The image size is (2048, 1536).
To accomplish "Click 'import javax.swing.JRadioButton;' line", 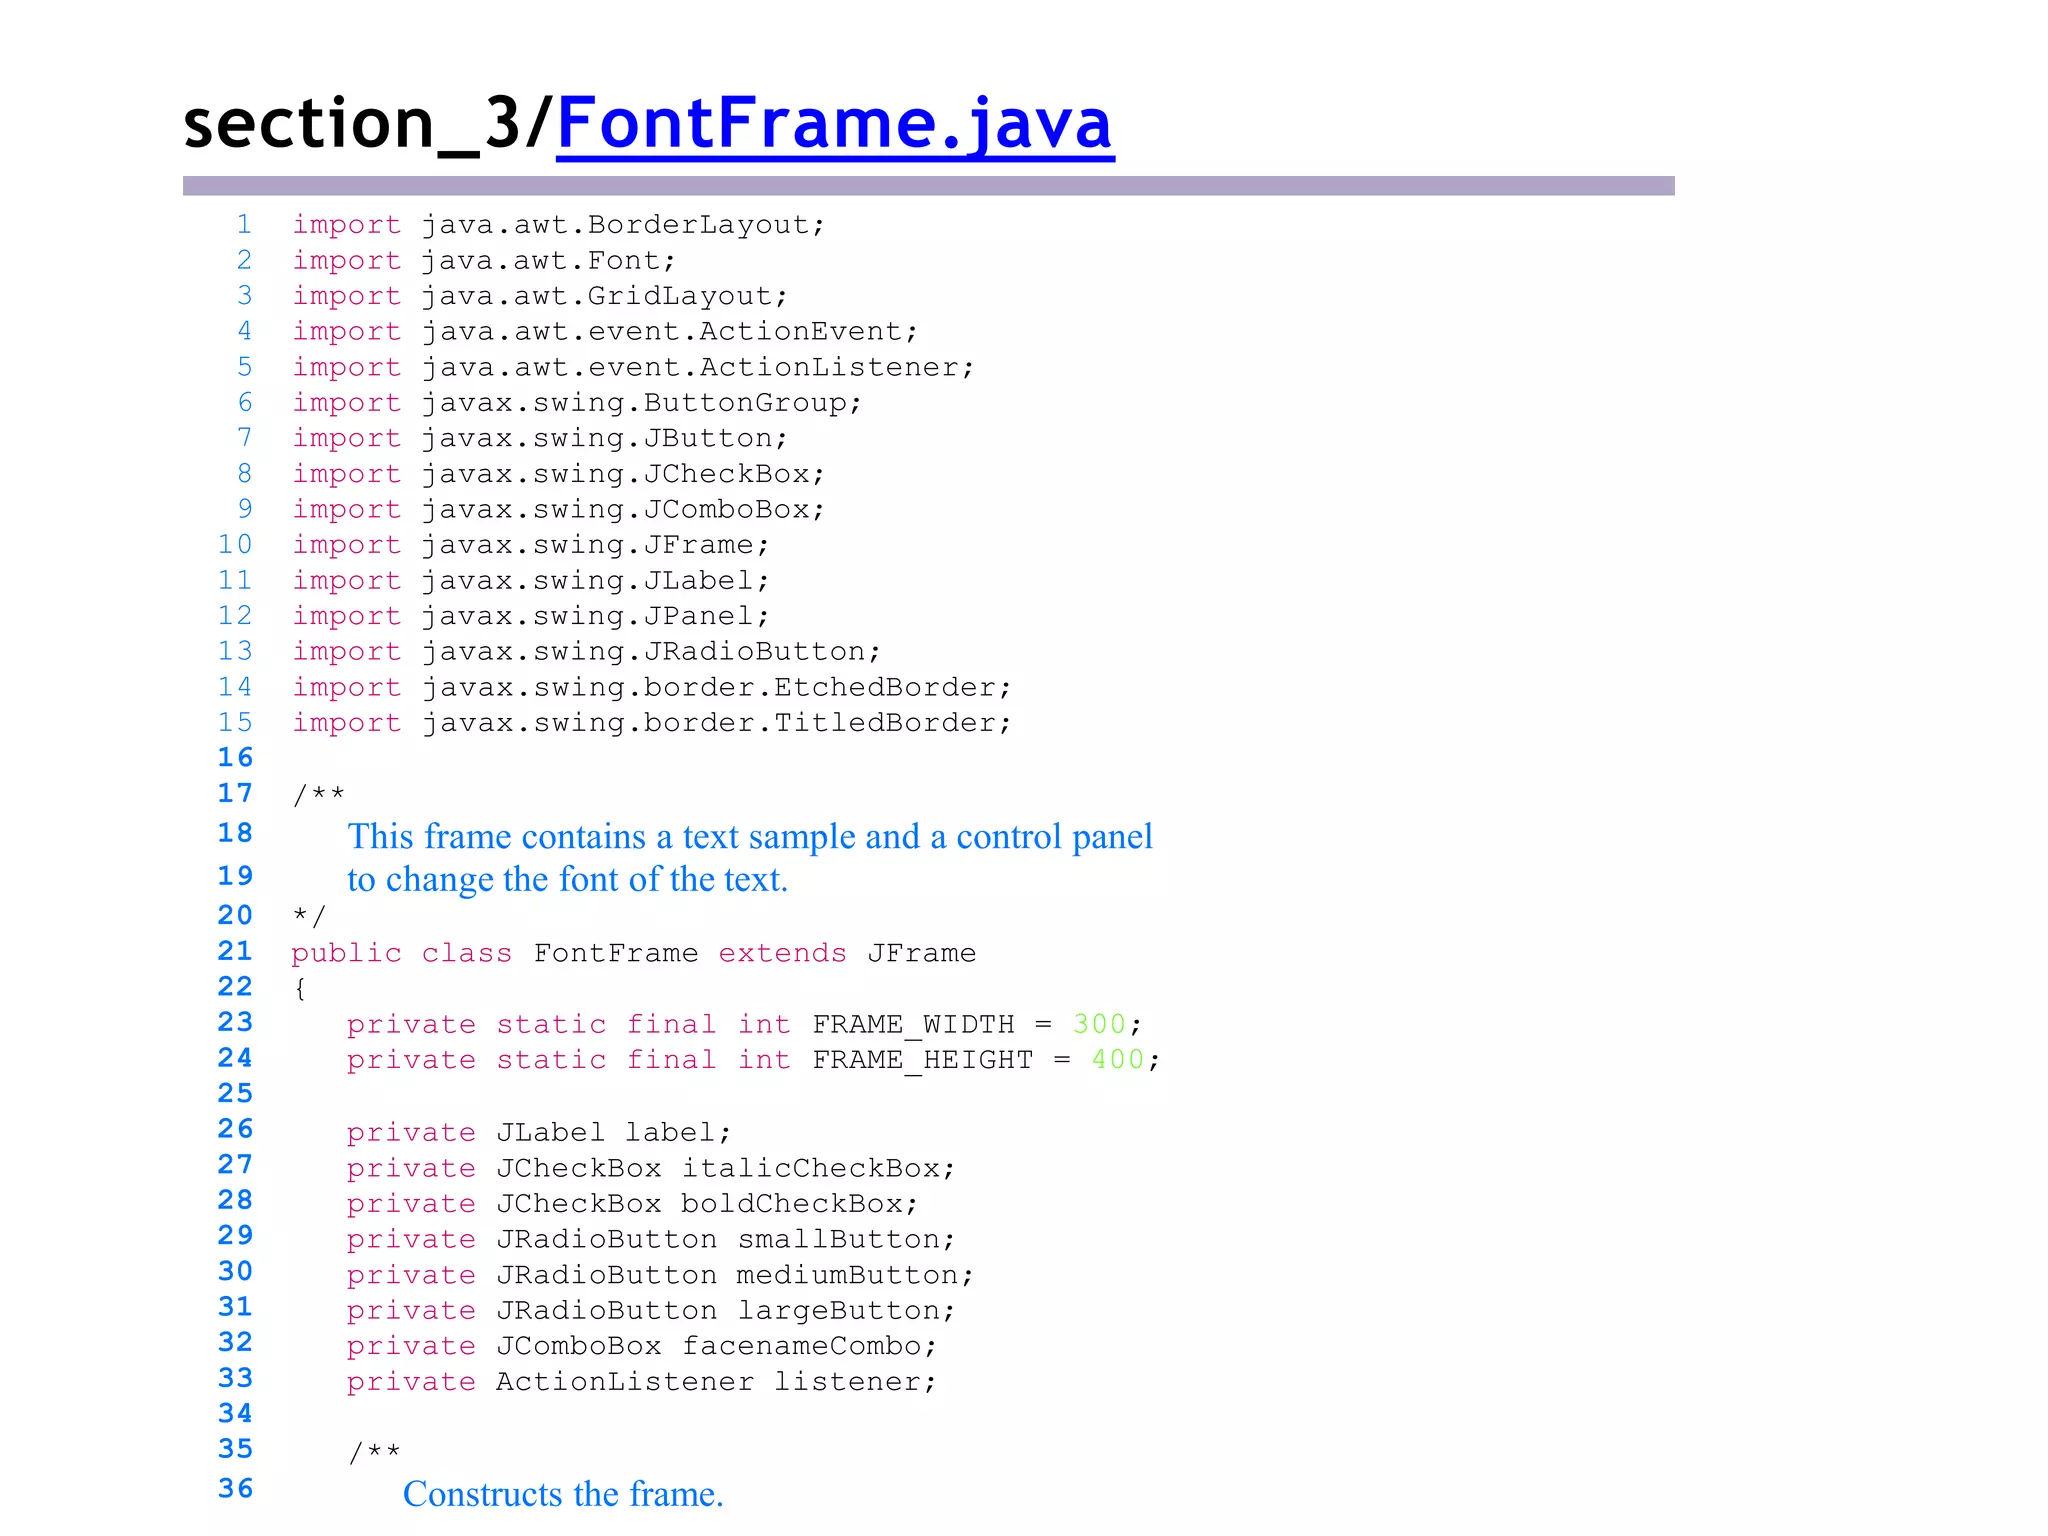I will [587, 652].
